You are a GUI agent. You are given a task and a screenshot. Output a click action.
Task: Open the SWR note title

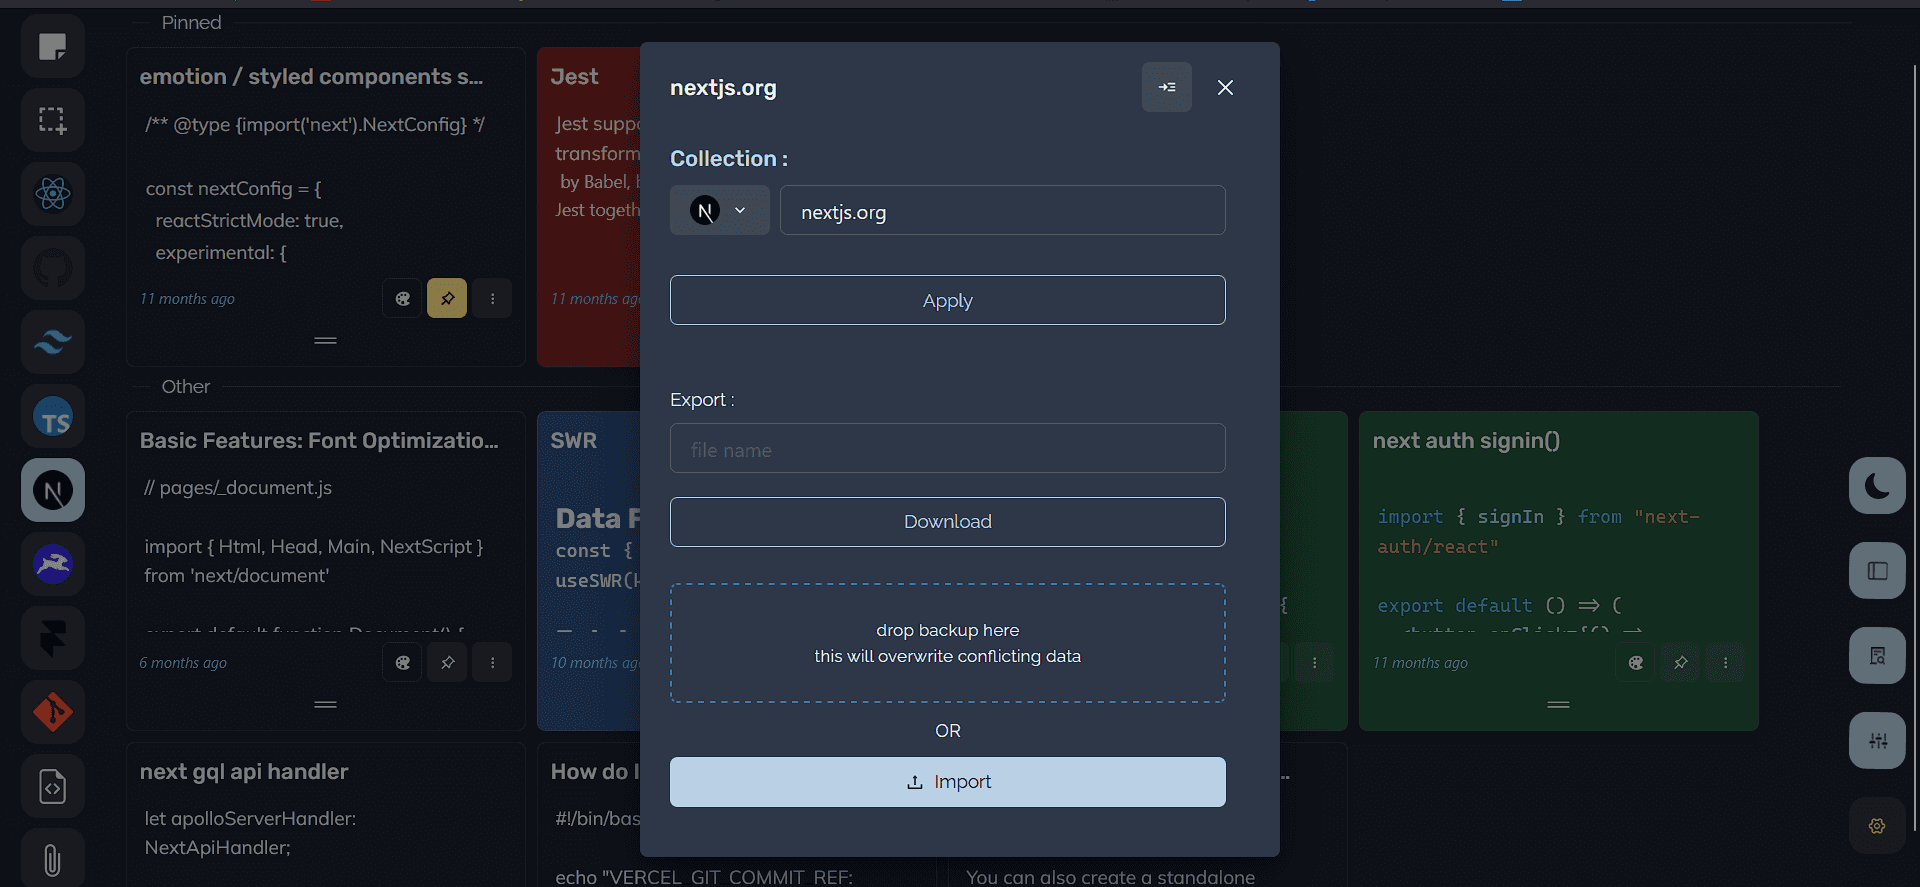(573, 441)
